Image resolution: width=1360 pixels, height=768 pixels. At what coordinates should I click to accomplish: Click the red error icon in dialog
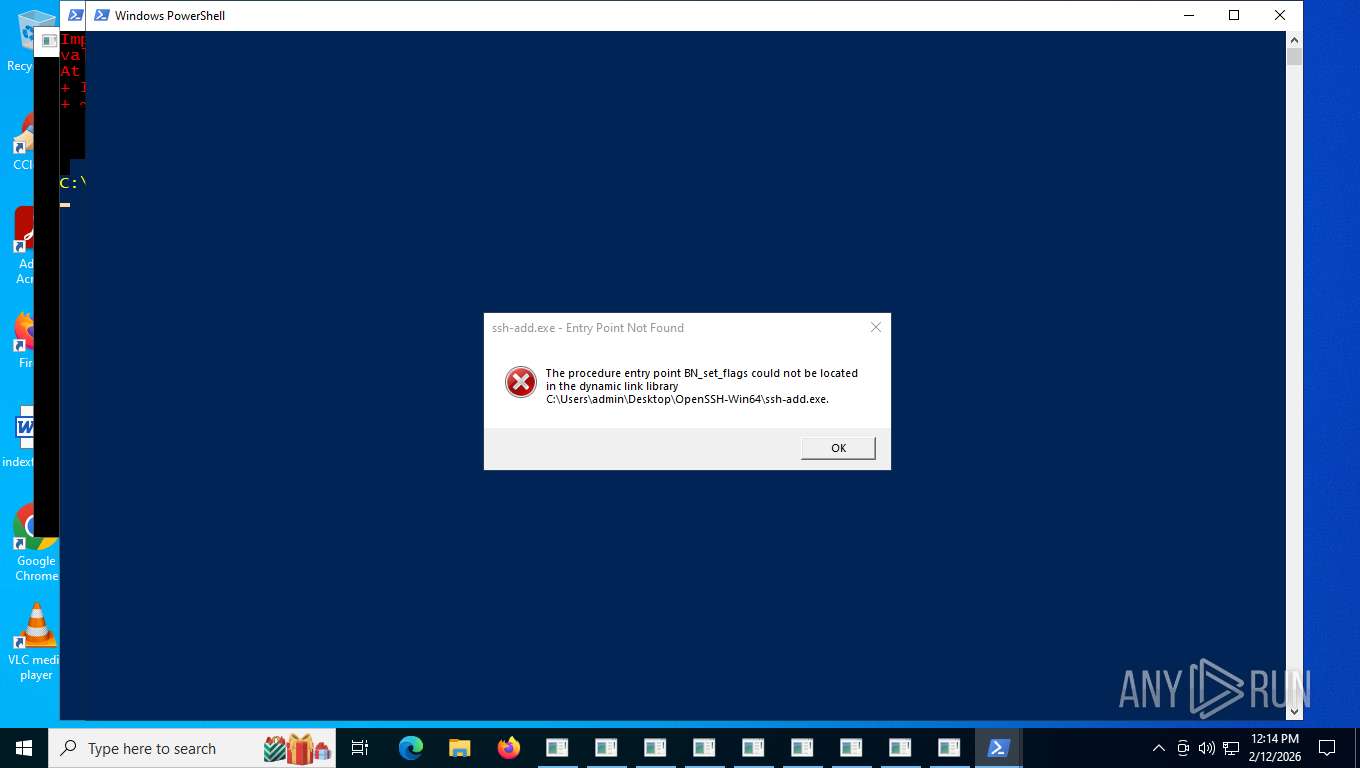(x=520, y=382)
